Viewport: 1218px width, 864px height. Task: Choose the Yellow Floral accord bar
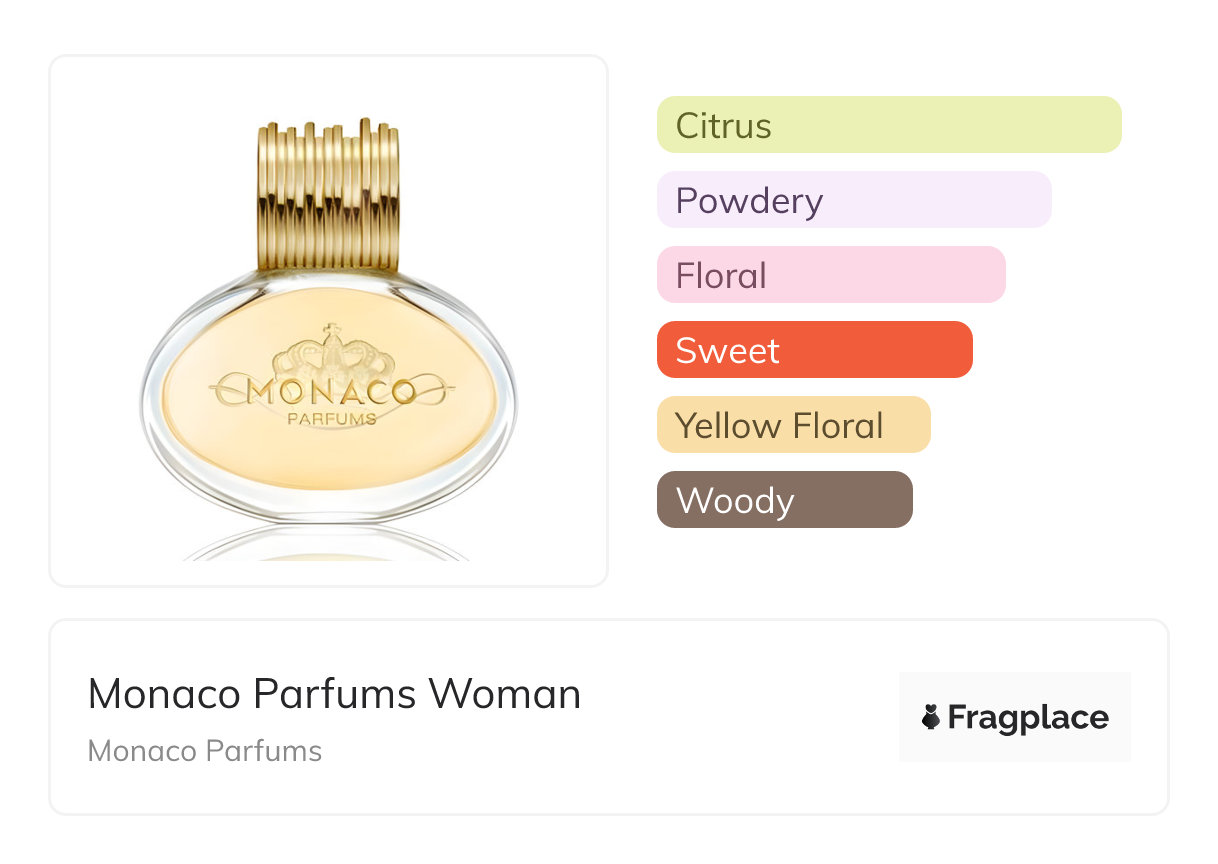793,425
